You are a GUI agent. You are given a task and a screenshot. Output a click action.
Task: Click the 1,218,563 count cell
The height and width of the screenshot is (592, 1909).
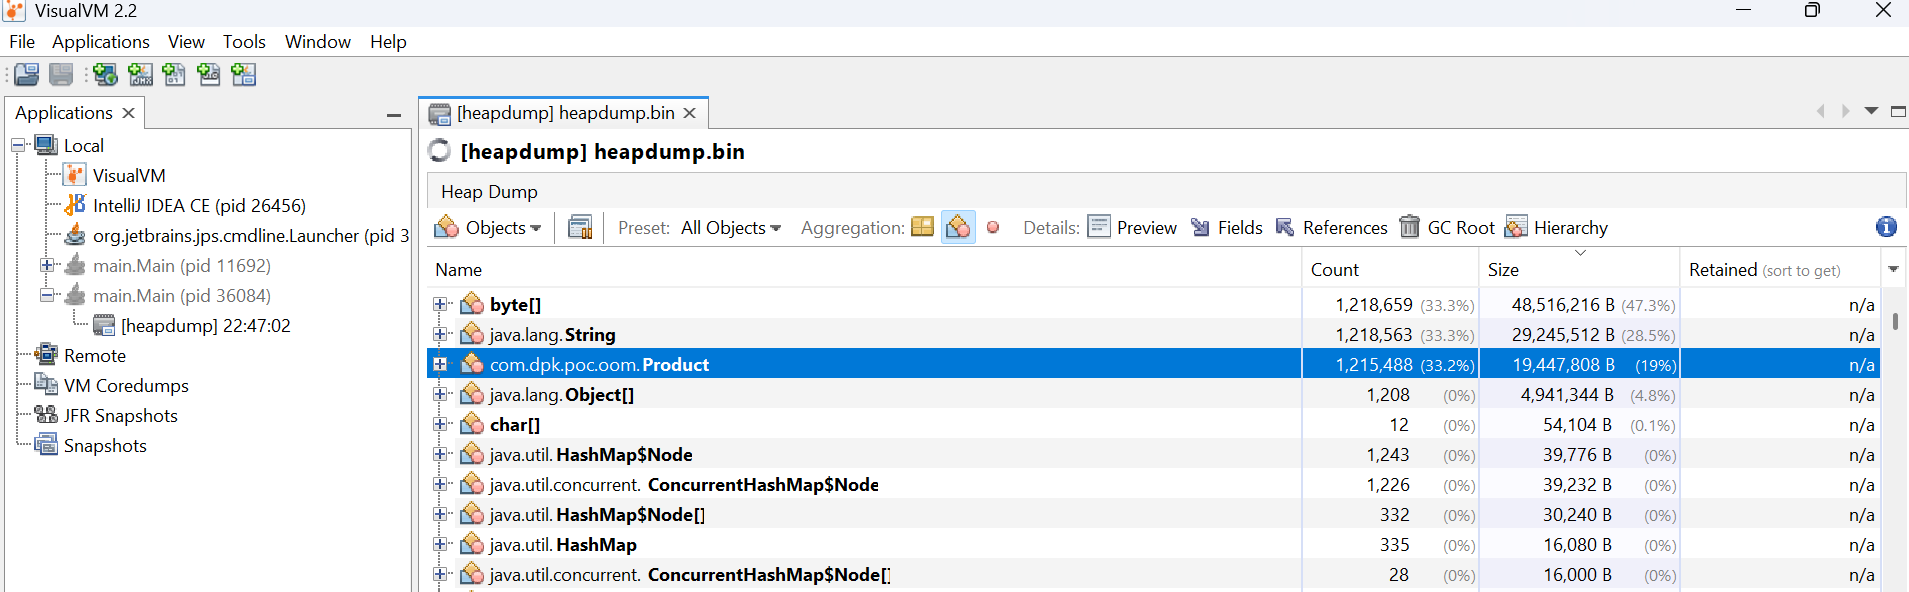[x=1390, y=335]
